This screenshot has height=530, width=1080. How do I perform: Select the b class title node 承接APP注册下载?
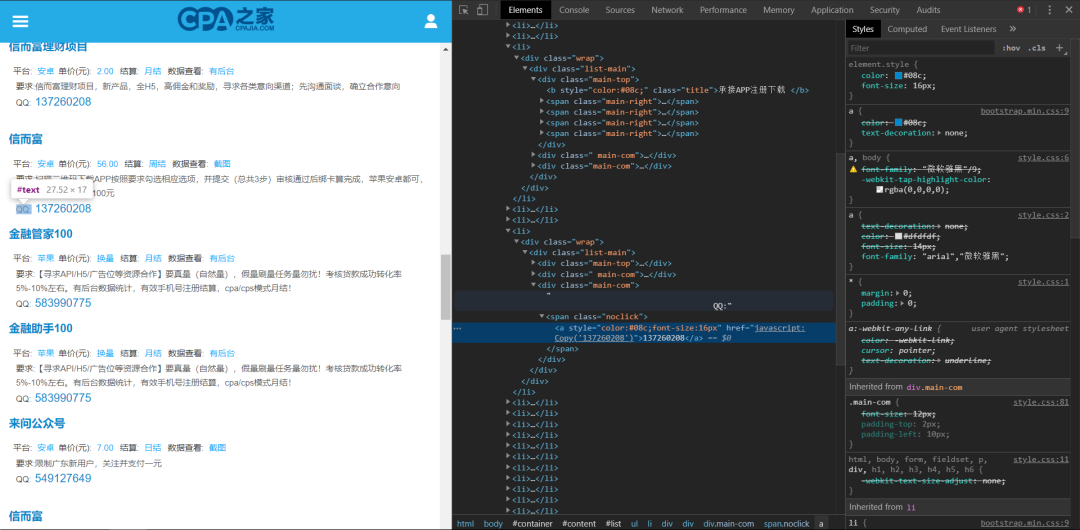[678, 90]
